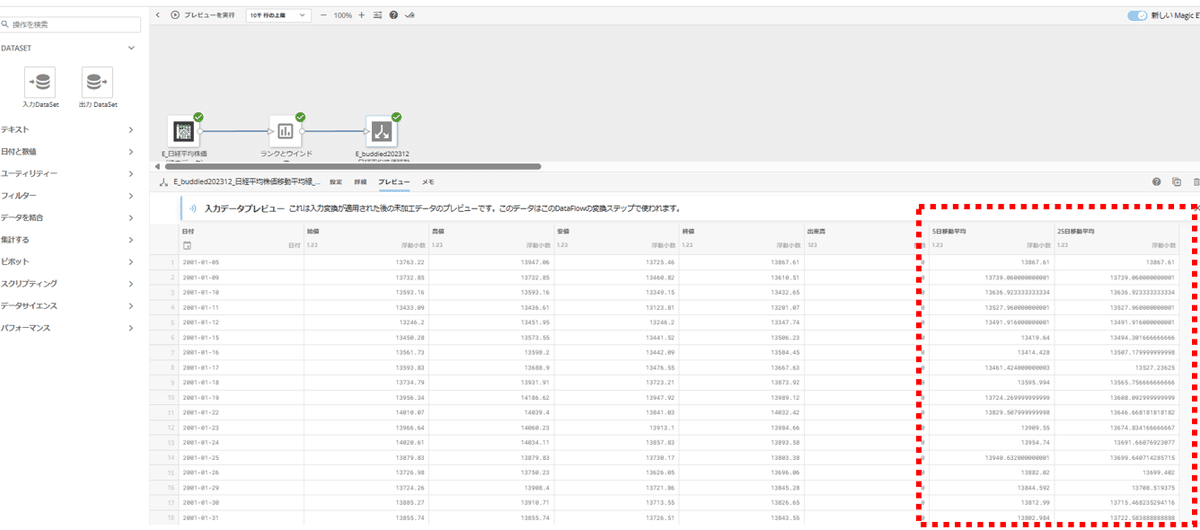Open the row limit dropdown
Viewport: 1200px width, 530px height.
click(x=278, y=16)
